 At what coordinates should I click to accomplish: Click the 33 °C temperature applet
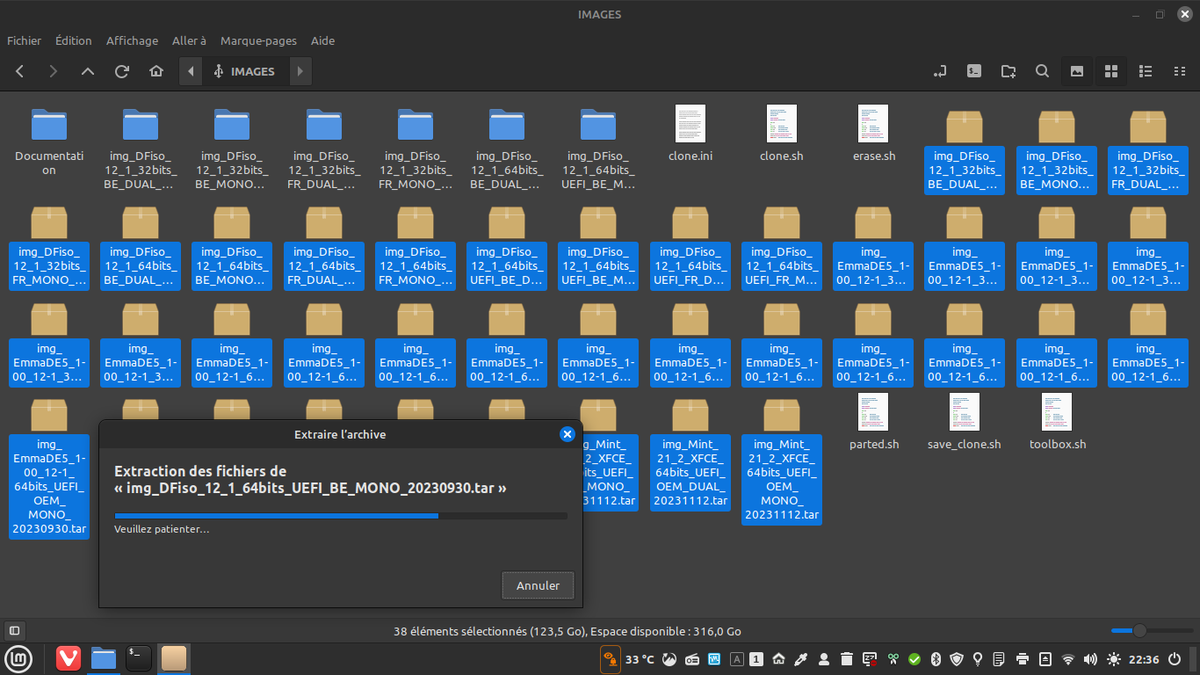coord(639,659)
